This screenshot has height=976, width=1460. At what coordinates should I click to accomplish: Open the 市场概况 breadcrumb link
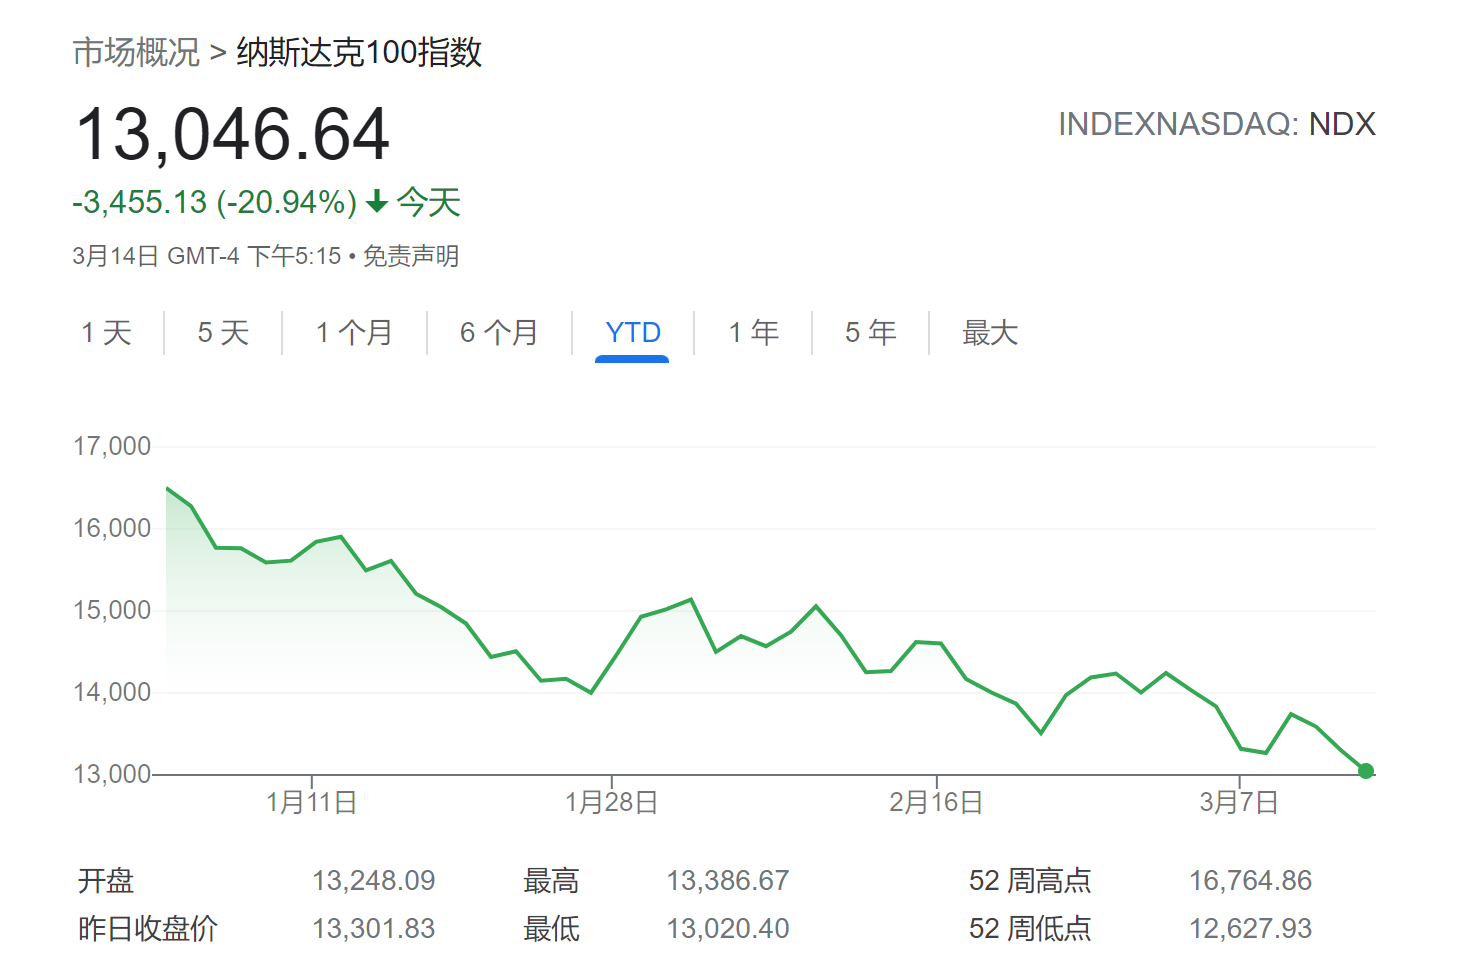point(136,52)
